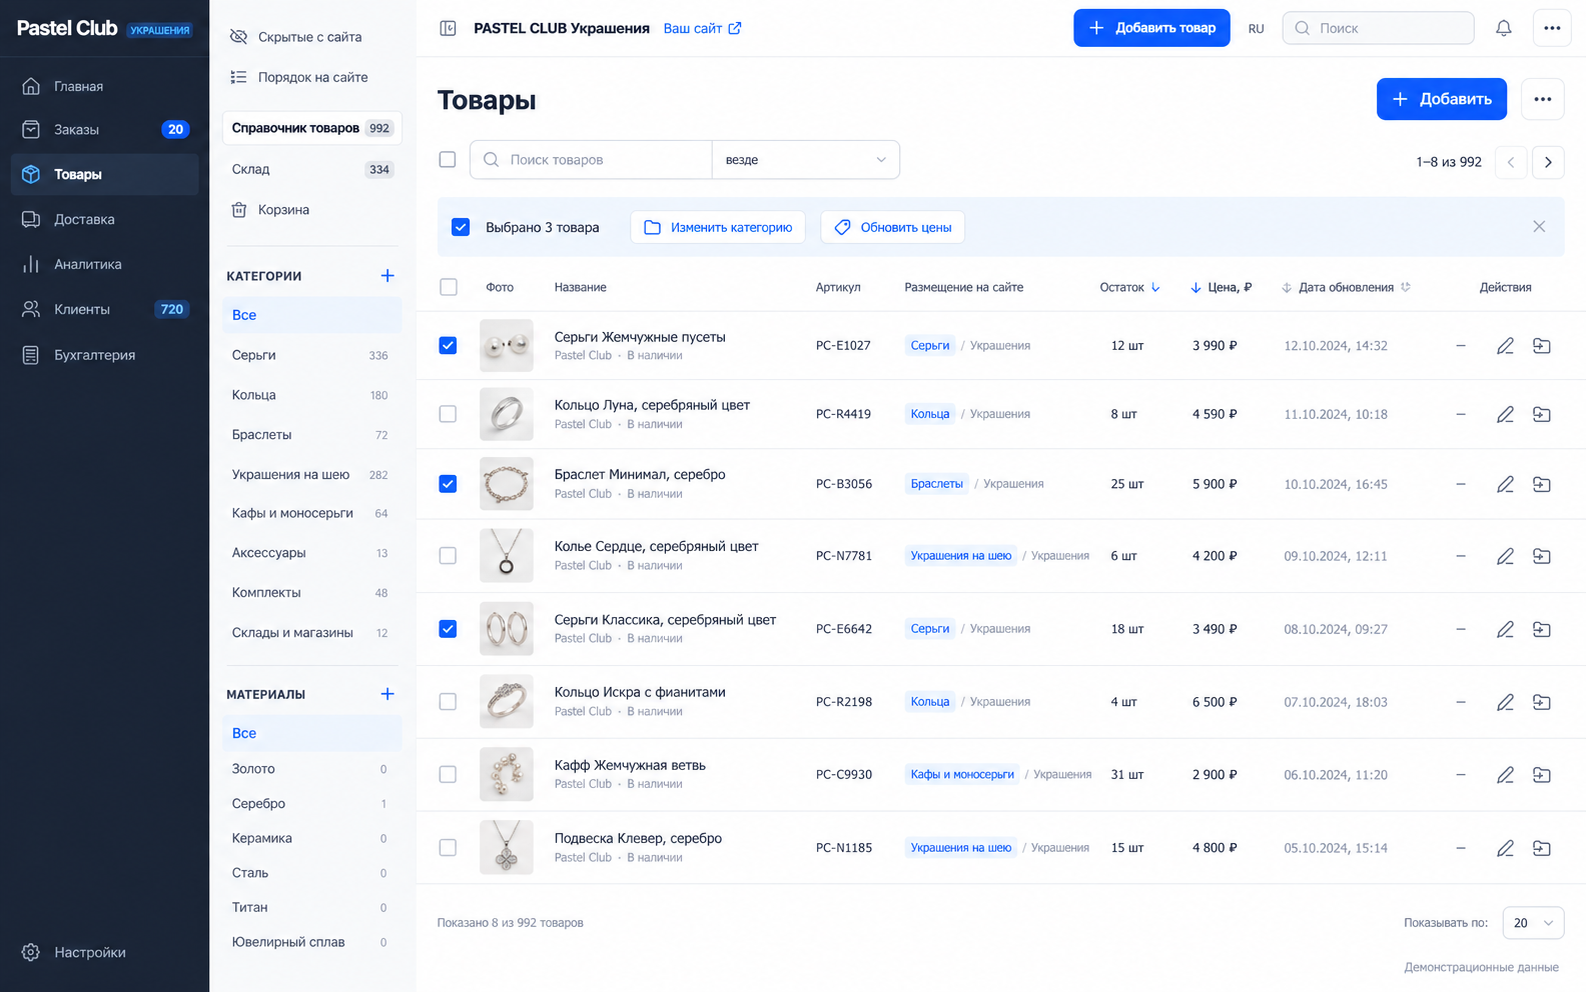
Task: Tick the Кольцо Искра с фианитами checkbox
Action: coord(448,702)
